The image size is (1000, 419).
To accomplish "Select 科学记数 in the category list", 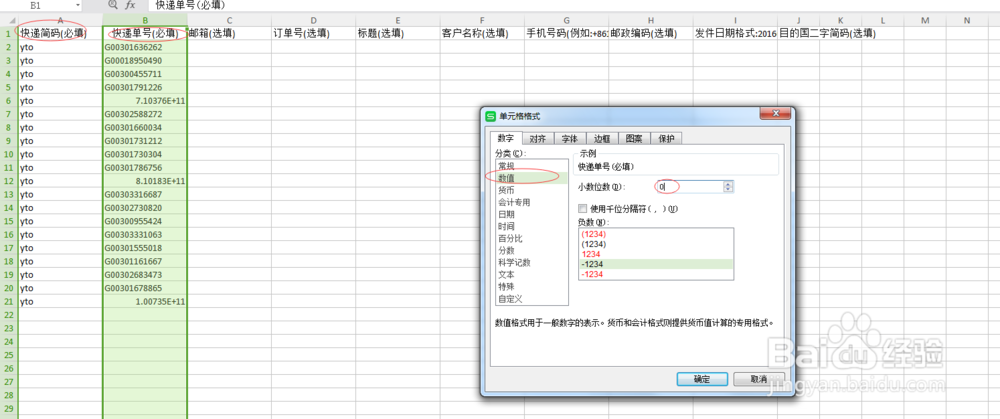I will click(531, 262).
